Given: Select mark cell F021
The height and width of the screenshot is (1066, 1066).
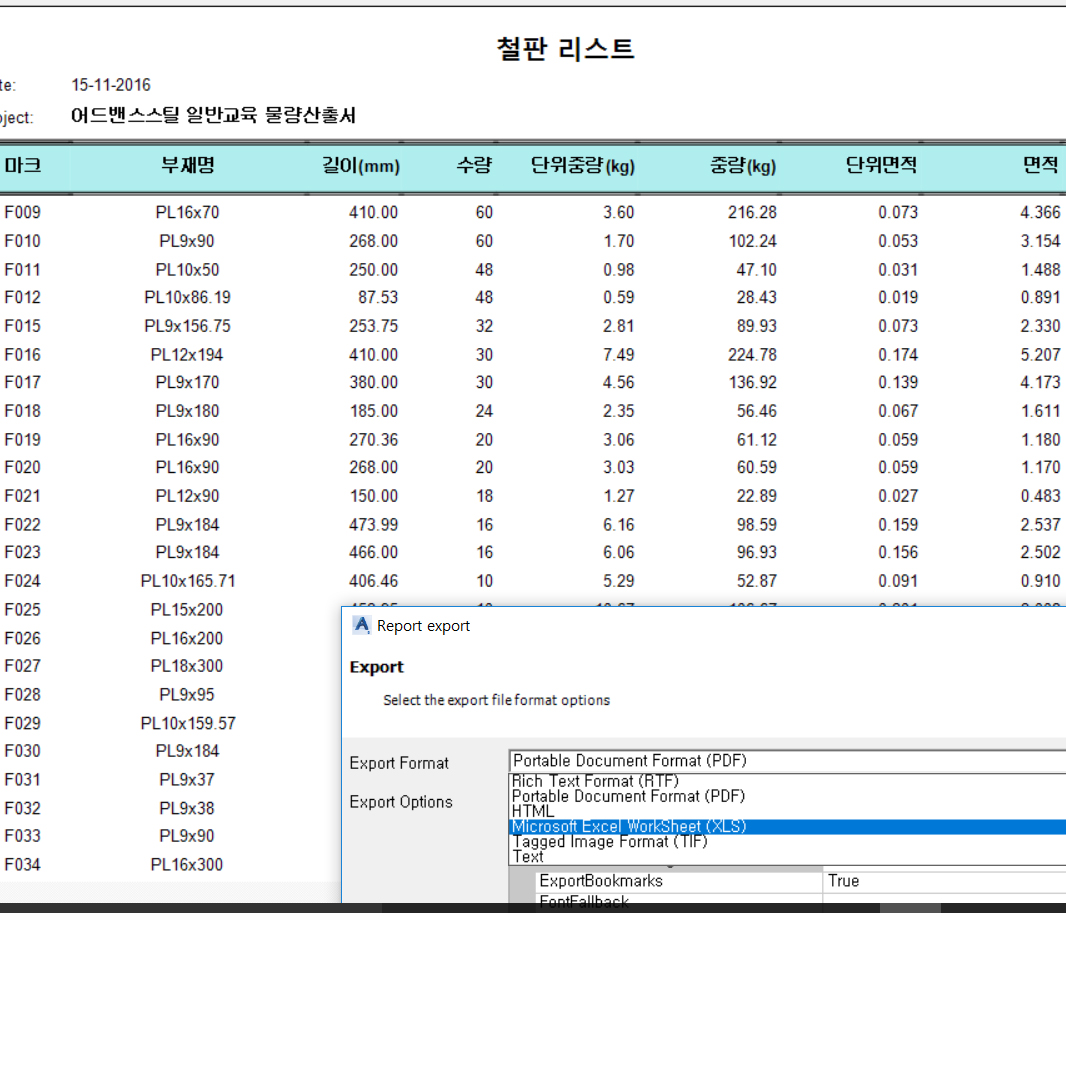Looking at the screenshot, I should pyautogui.click(x=22, y=496).
